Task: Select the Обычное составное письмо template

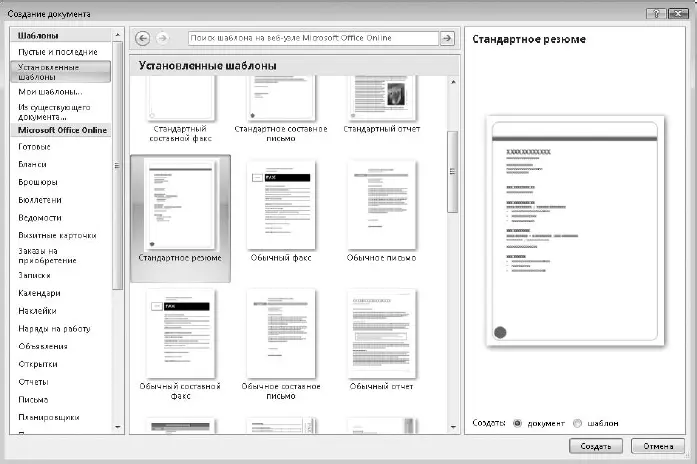Action: [281, 333]
